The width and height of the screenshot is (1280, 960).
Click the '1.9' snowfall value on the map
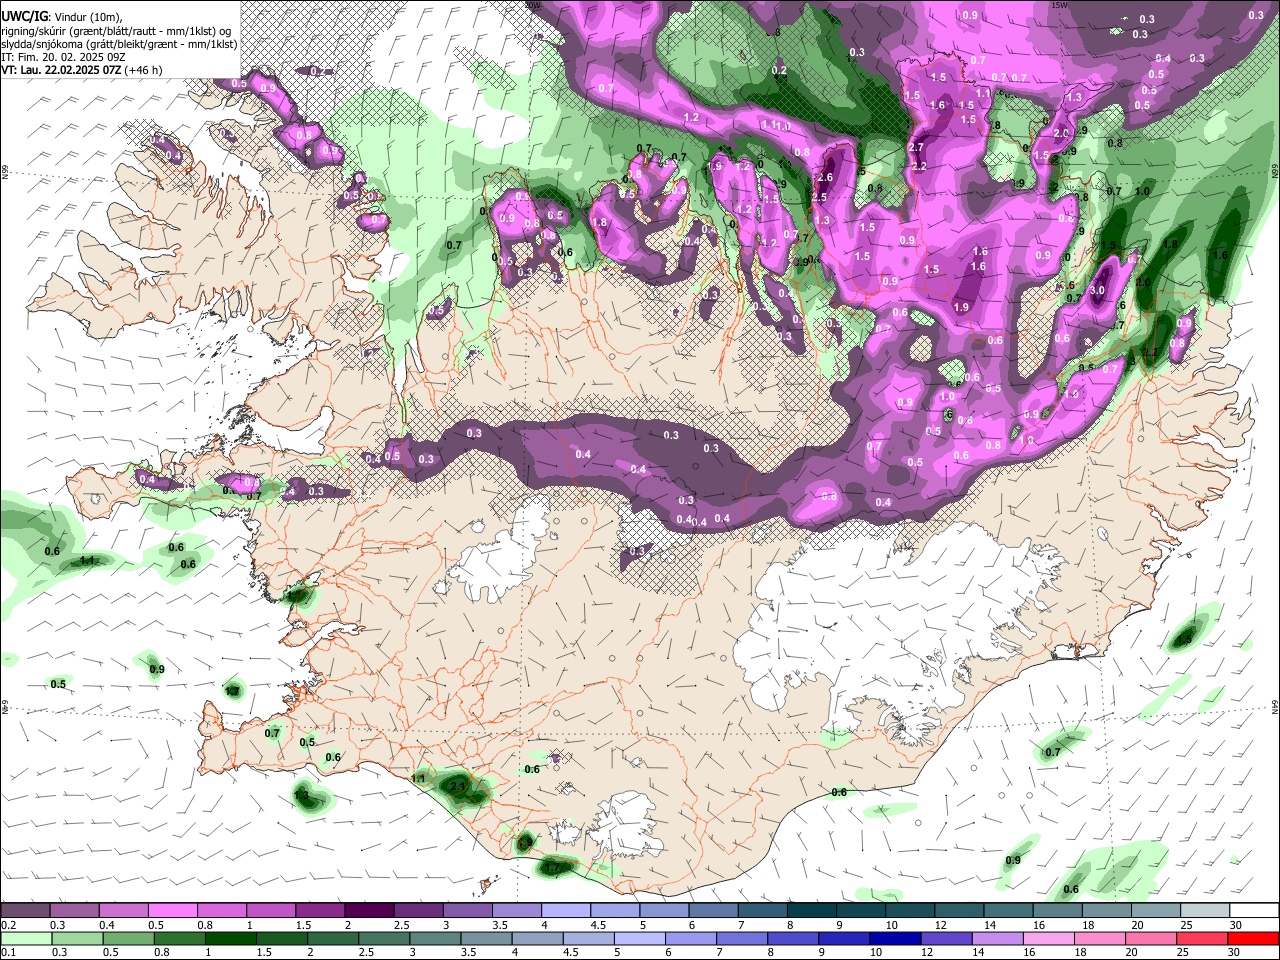(962, 307)
